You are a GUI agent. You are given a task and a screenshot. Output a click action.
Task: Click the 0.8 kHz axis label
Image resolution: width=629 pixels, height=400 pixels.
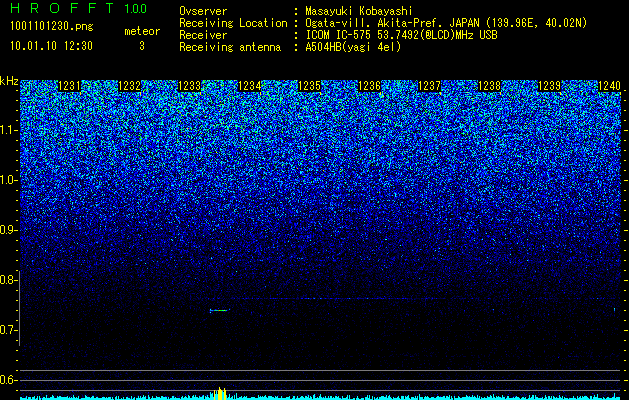tap(8, 280)
